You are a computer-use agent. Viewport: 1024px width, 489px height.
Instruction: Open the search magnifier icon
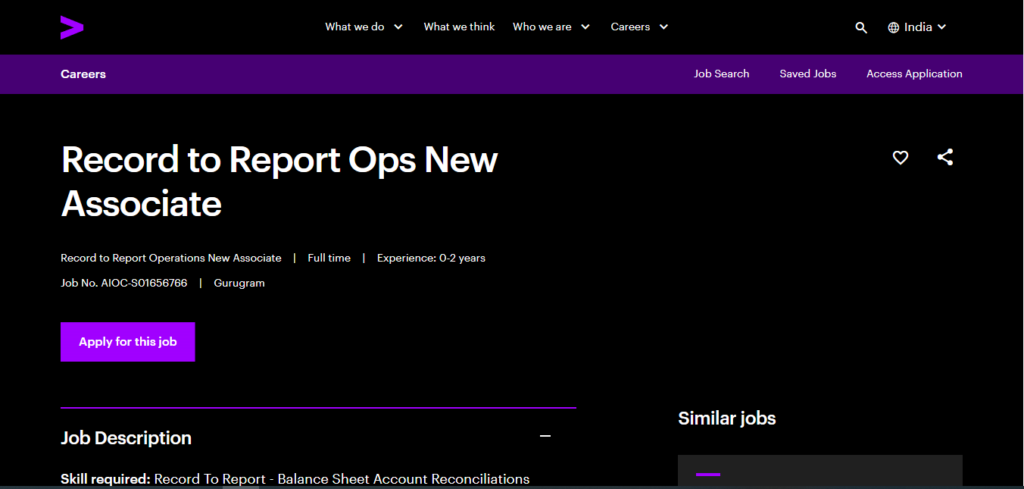tap(861, 27)
